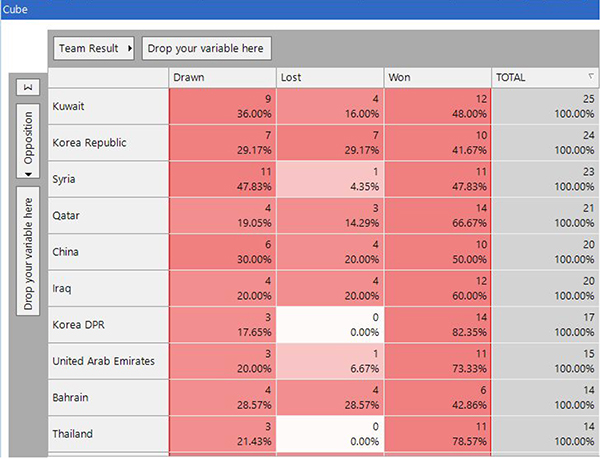Select the Drawn column header
This screenshot has width=600, height=459.
[222, 77]
